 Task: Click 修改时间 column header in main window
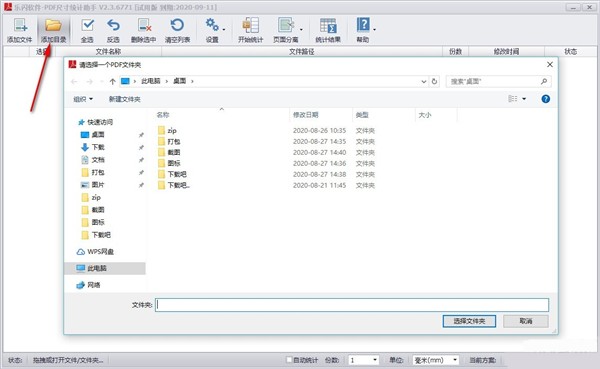506,51
